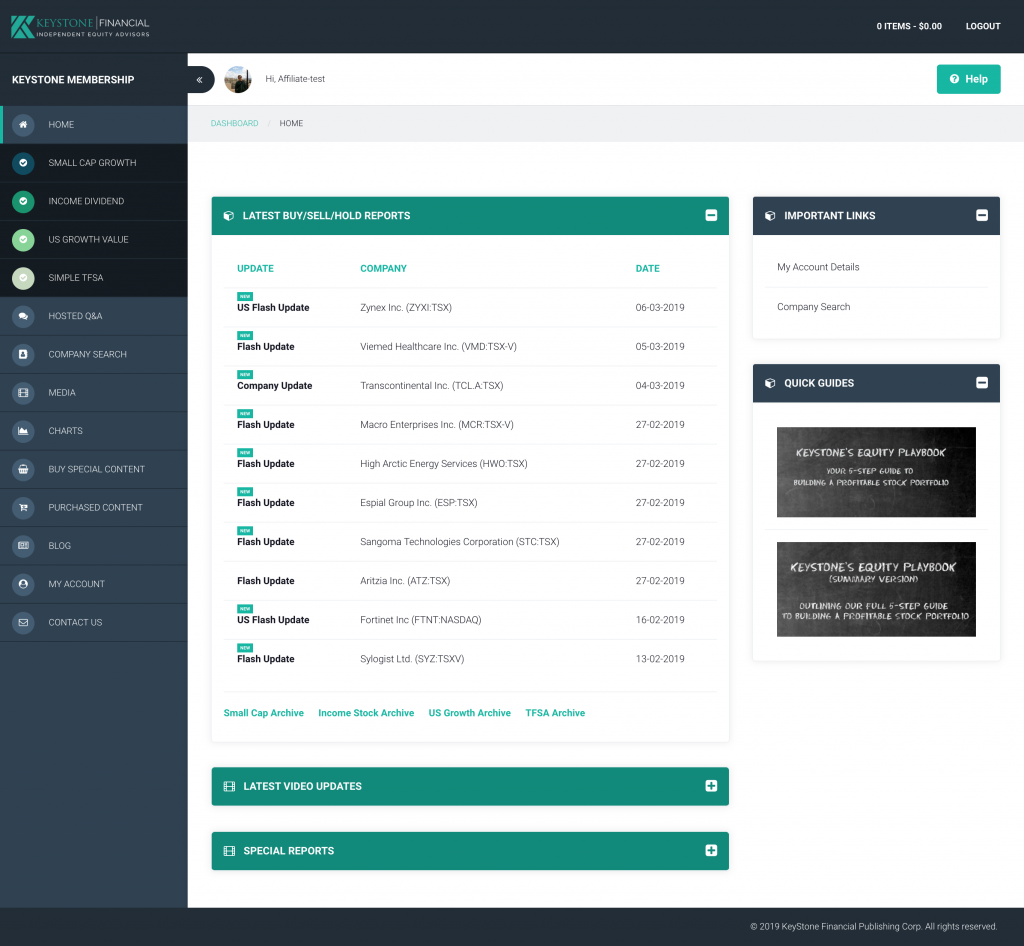Open Small Cap Growth in sidebar

tap(94, 163)
